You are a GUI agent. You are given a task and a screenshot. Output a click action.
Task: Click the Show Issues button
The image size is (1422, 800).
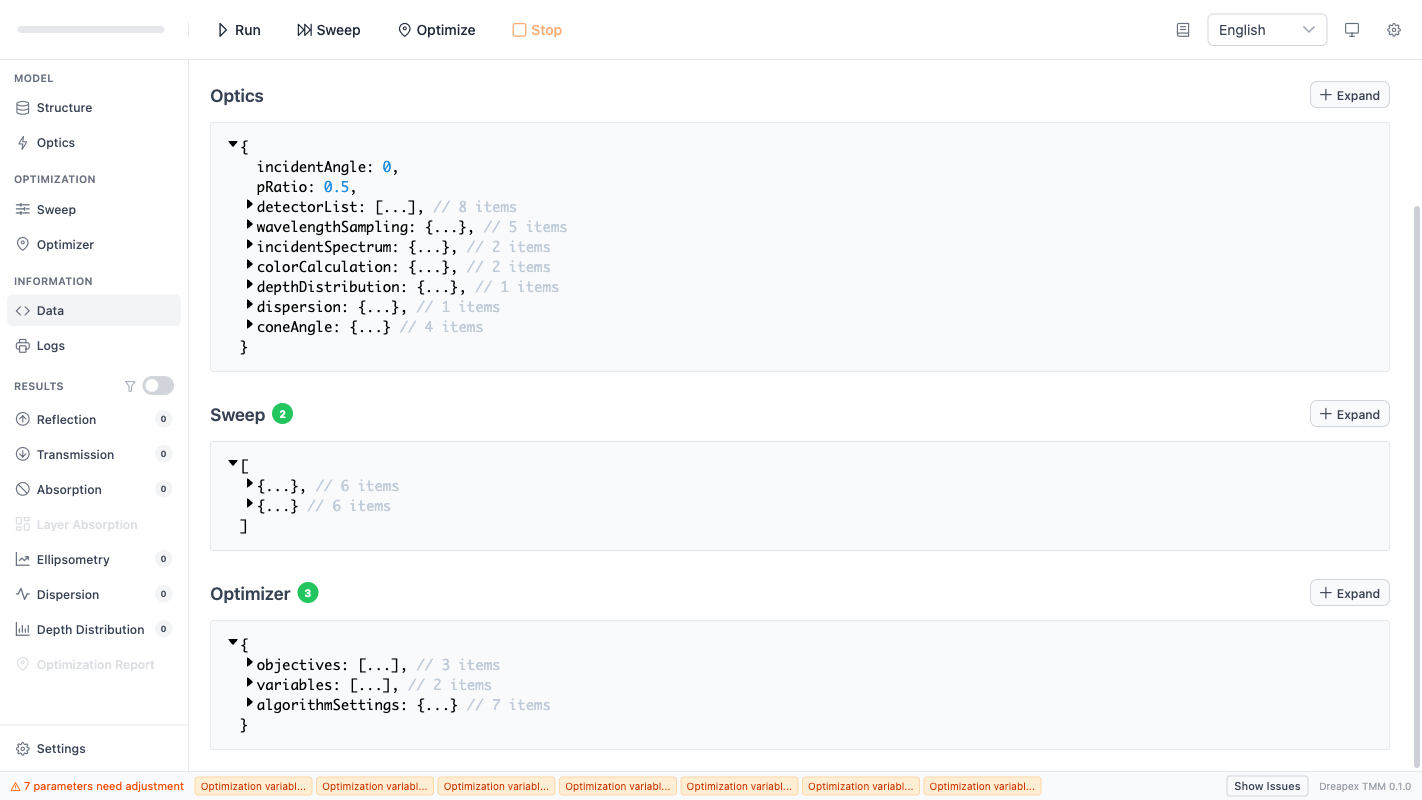pyautogui.click(x=1266, y=785)
